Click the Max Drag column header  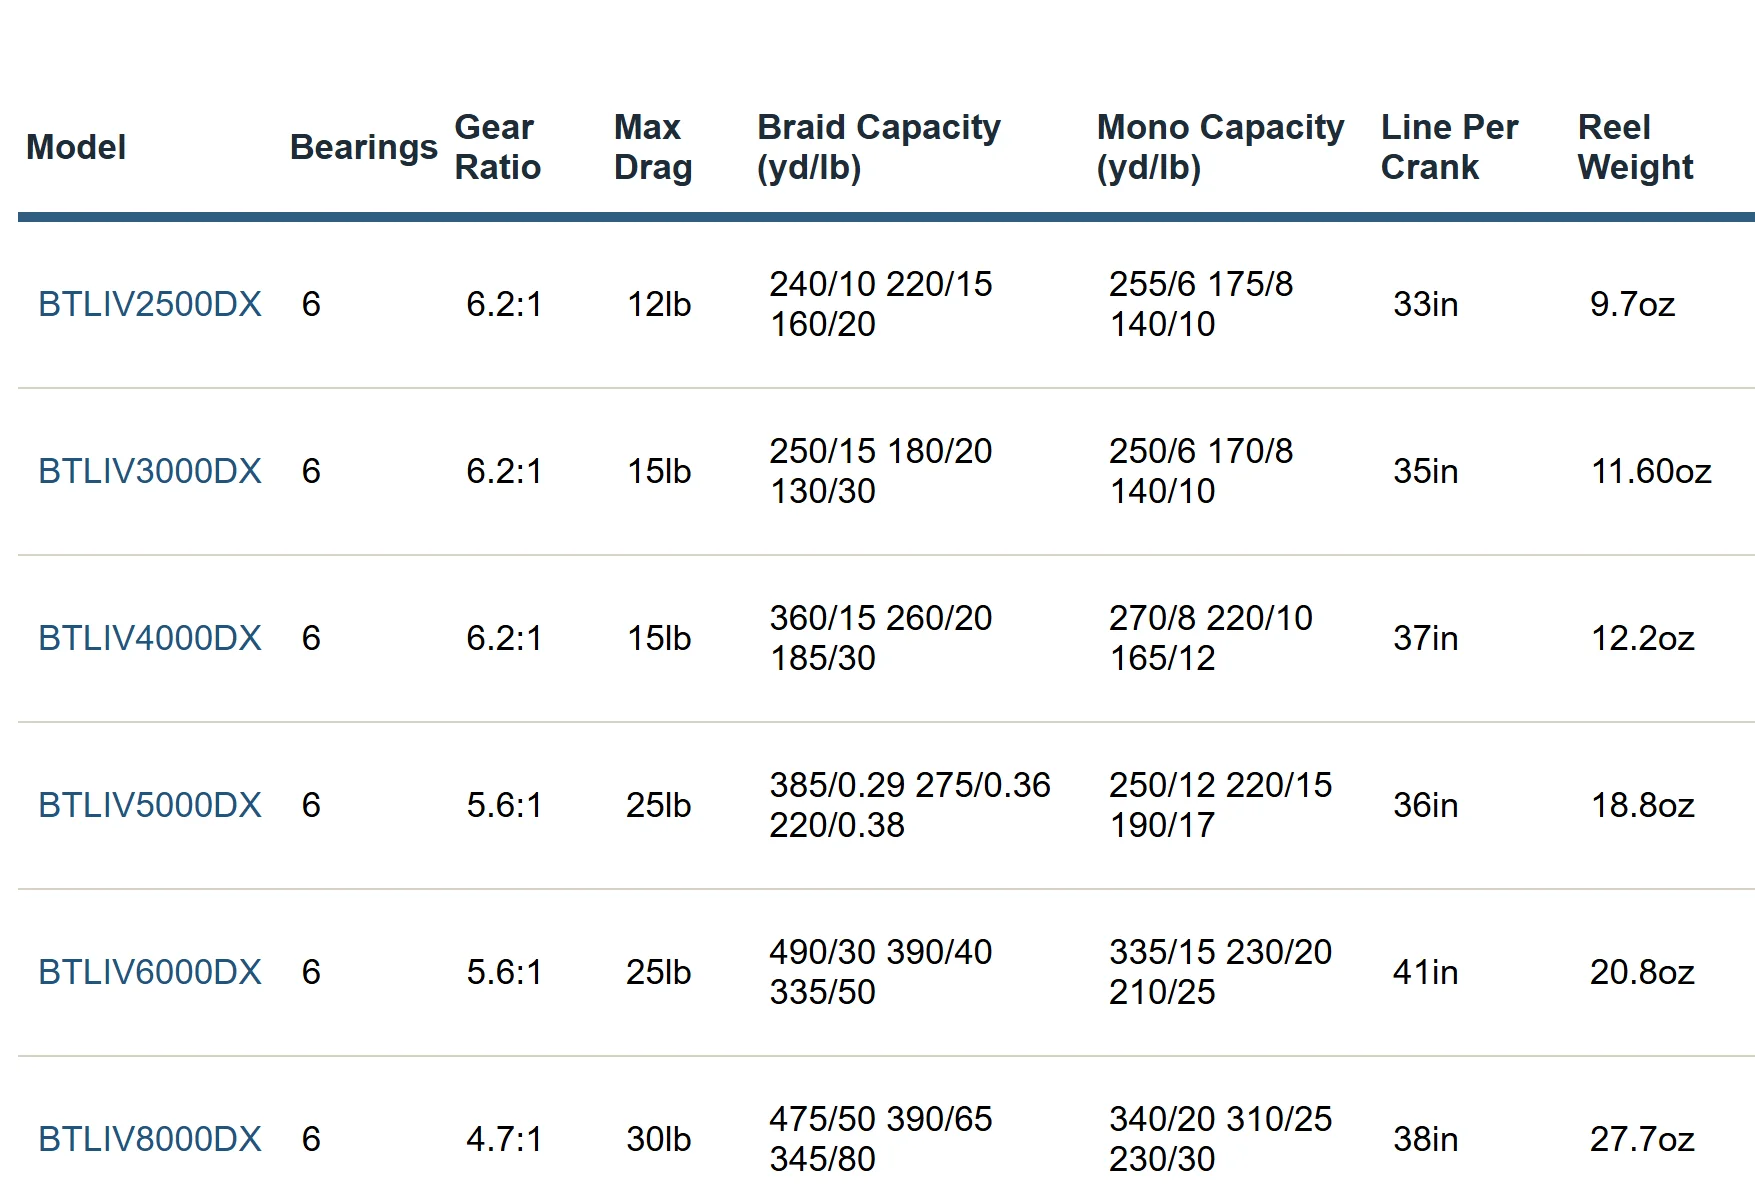pos(652,147)
